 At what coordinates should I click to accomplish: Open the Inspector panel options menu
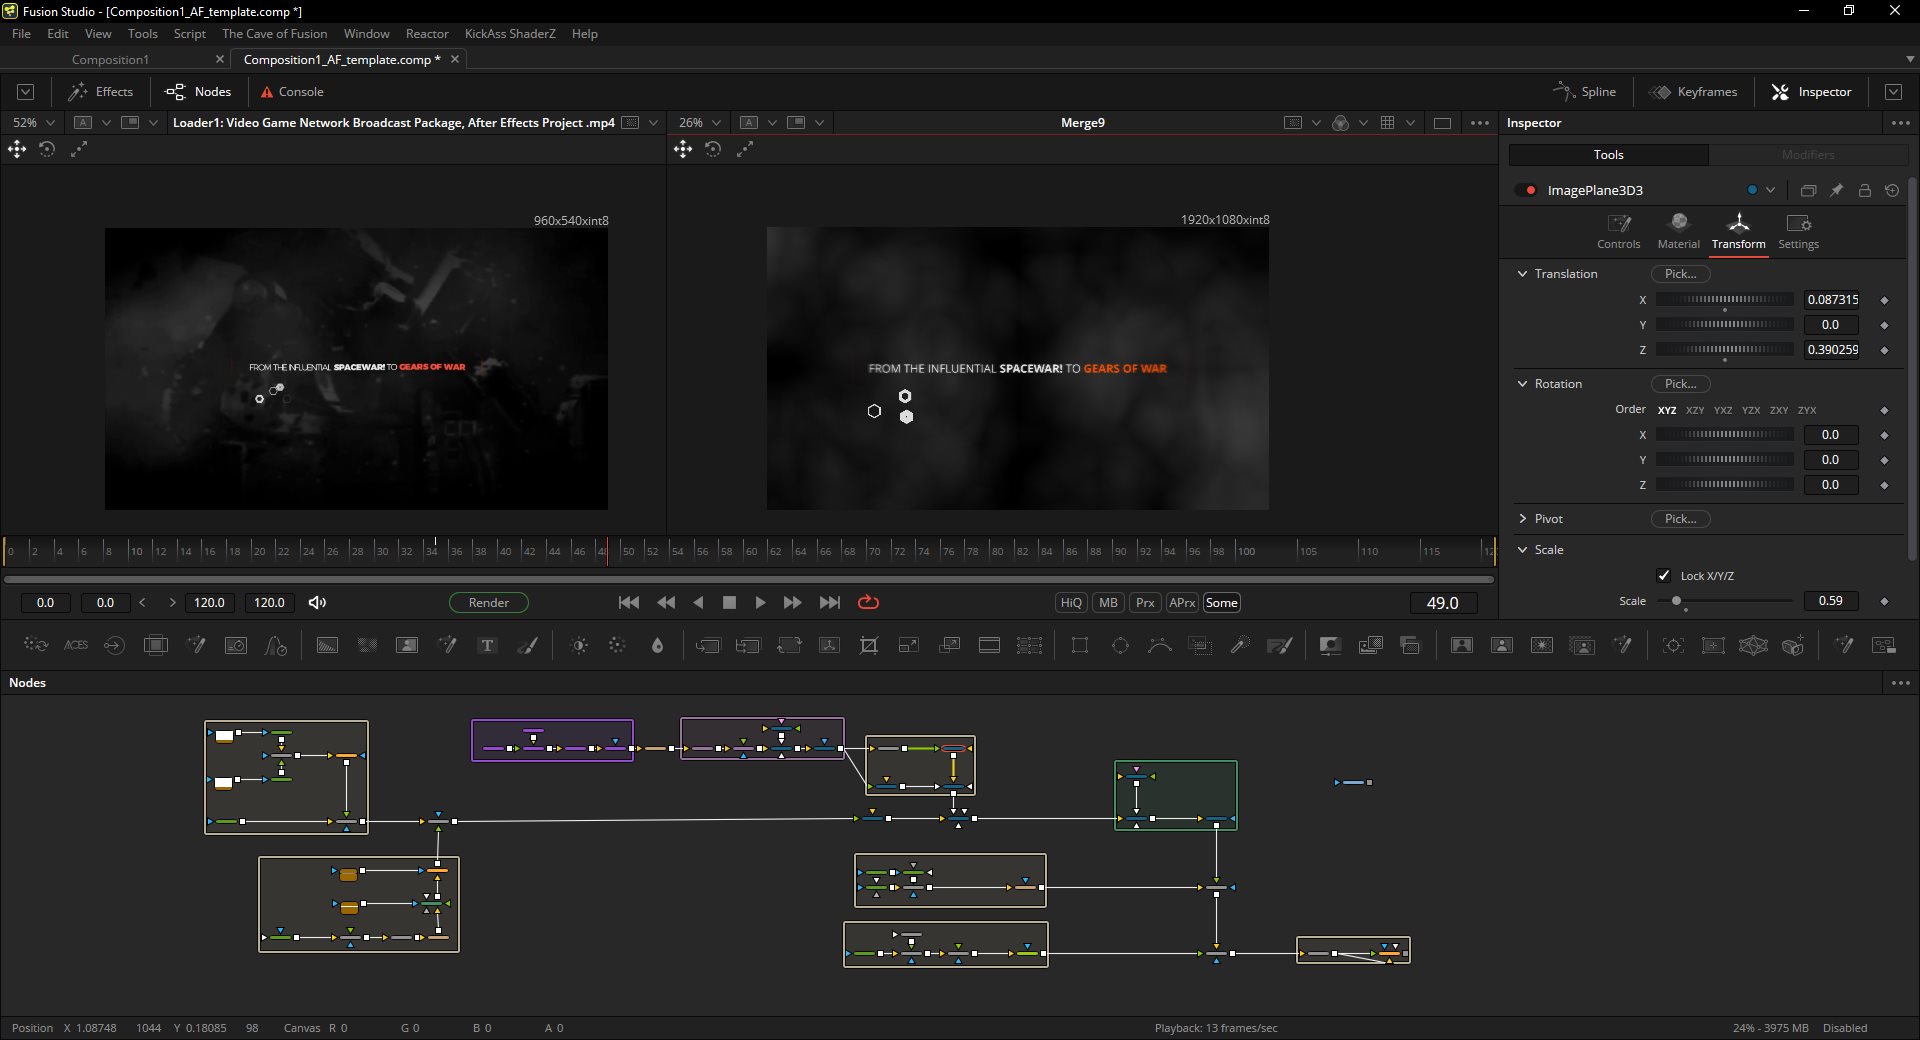[x=1900, y=123]
